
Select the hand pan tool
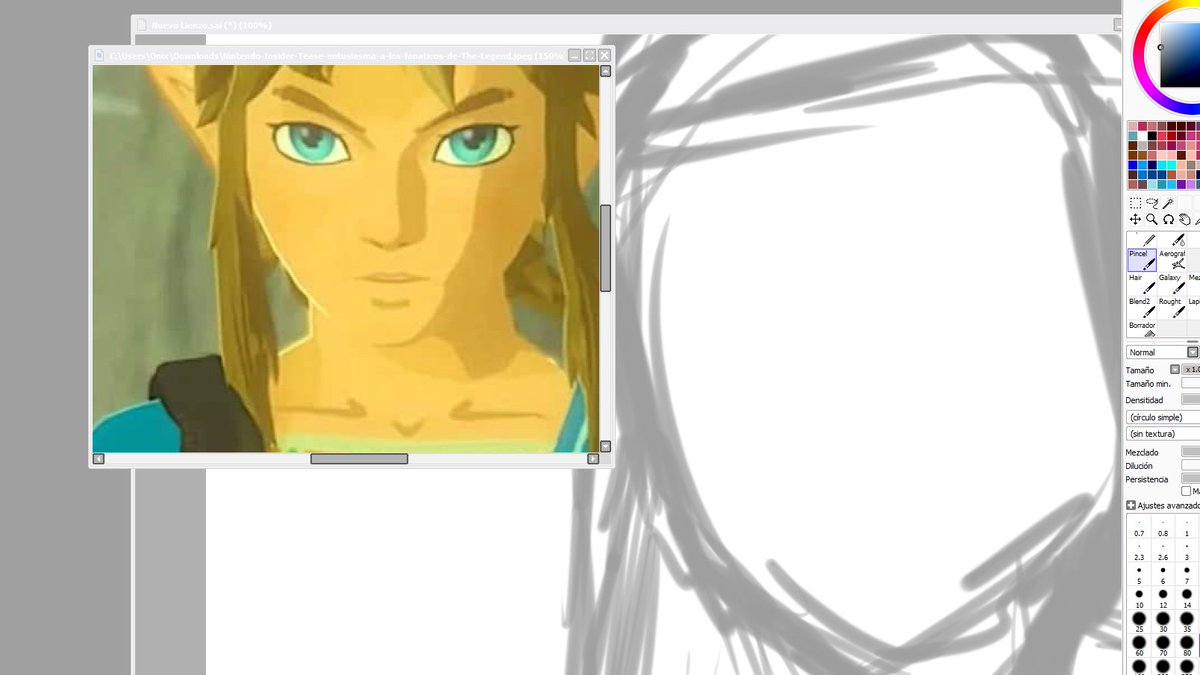[1185, 220]
